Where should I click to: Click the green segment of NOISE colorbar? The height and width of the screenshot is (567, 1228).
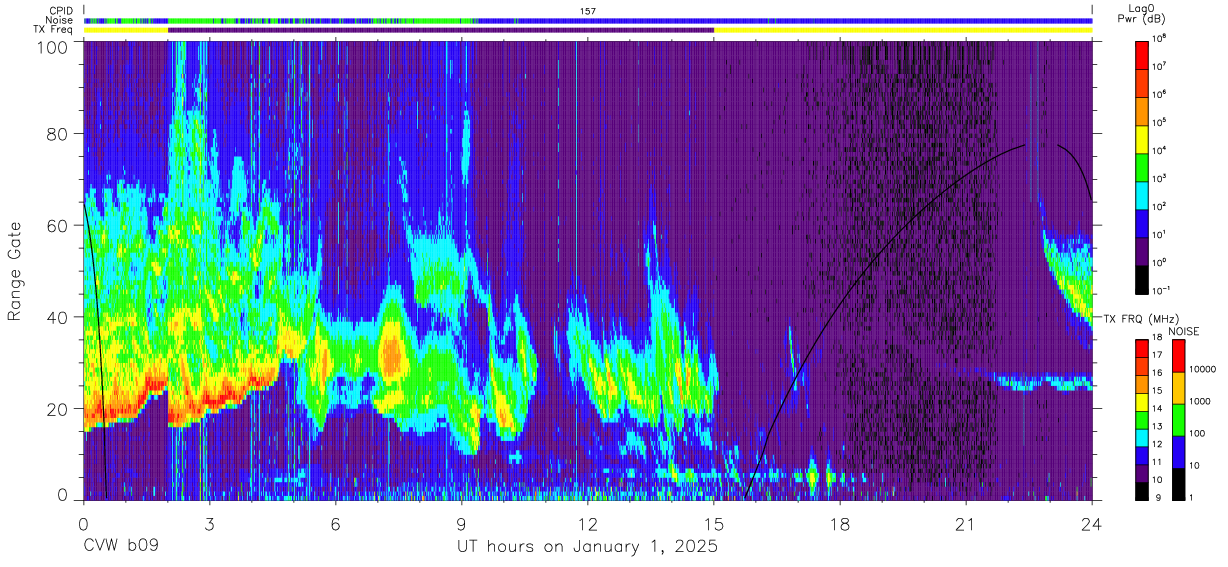point(1178,420)
